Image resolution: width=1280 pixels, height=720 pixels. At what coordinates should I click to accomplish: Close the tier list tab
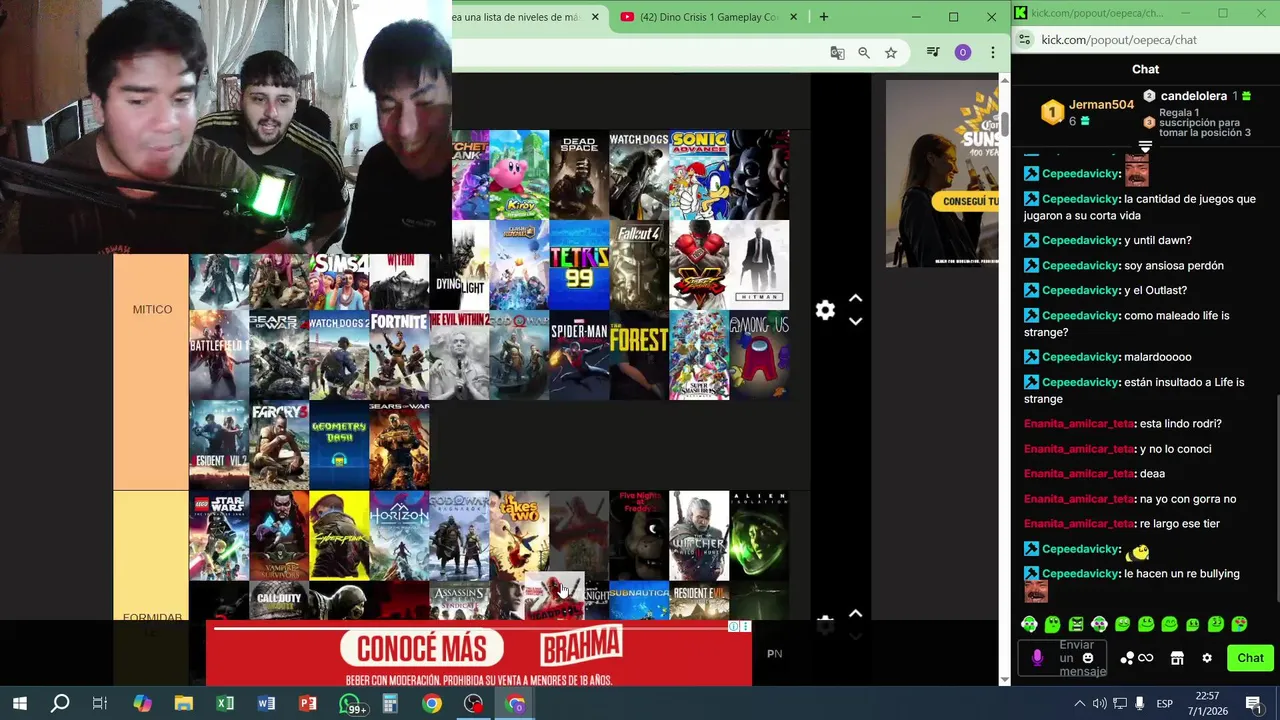coord(596,17)
